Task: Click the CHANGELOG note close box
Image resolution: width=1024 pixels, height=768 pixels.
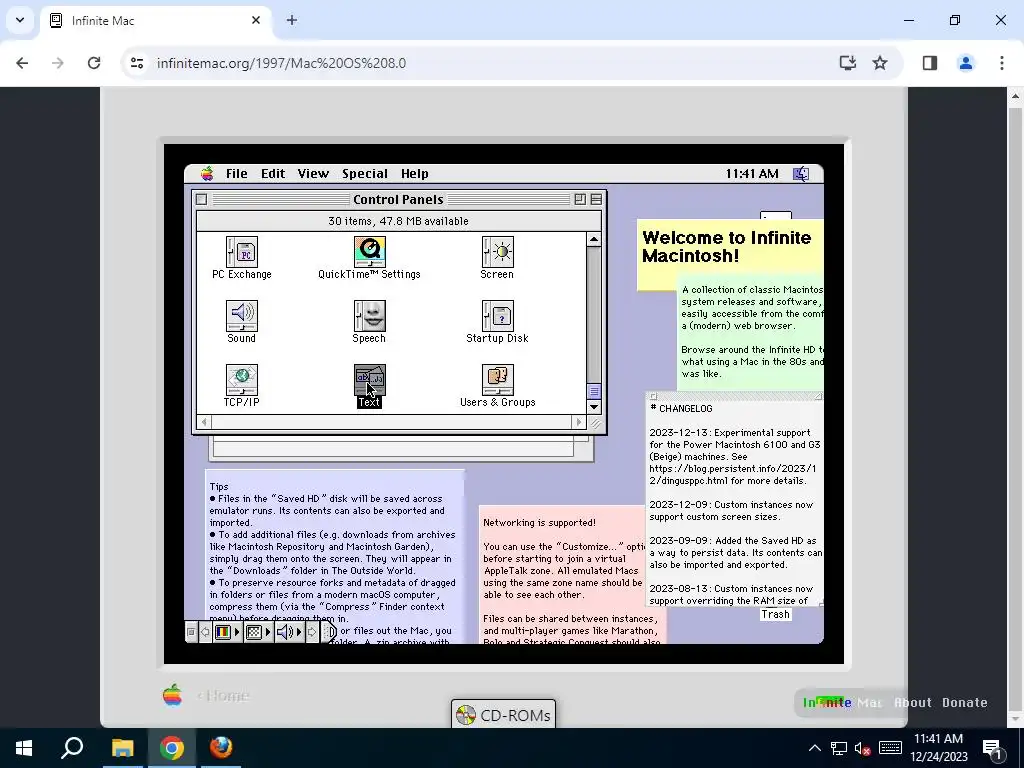Action: tap(653, 396)
